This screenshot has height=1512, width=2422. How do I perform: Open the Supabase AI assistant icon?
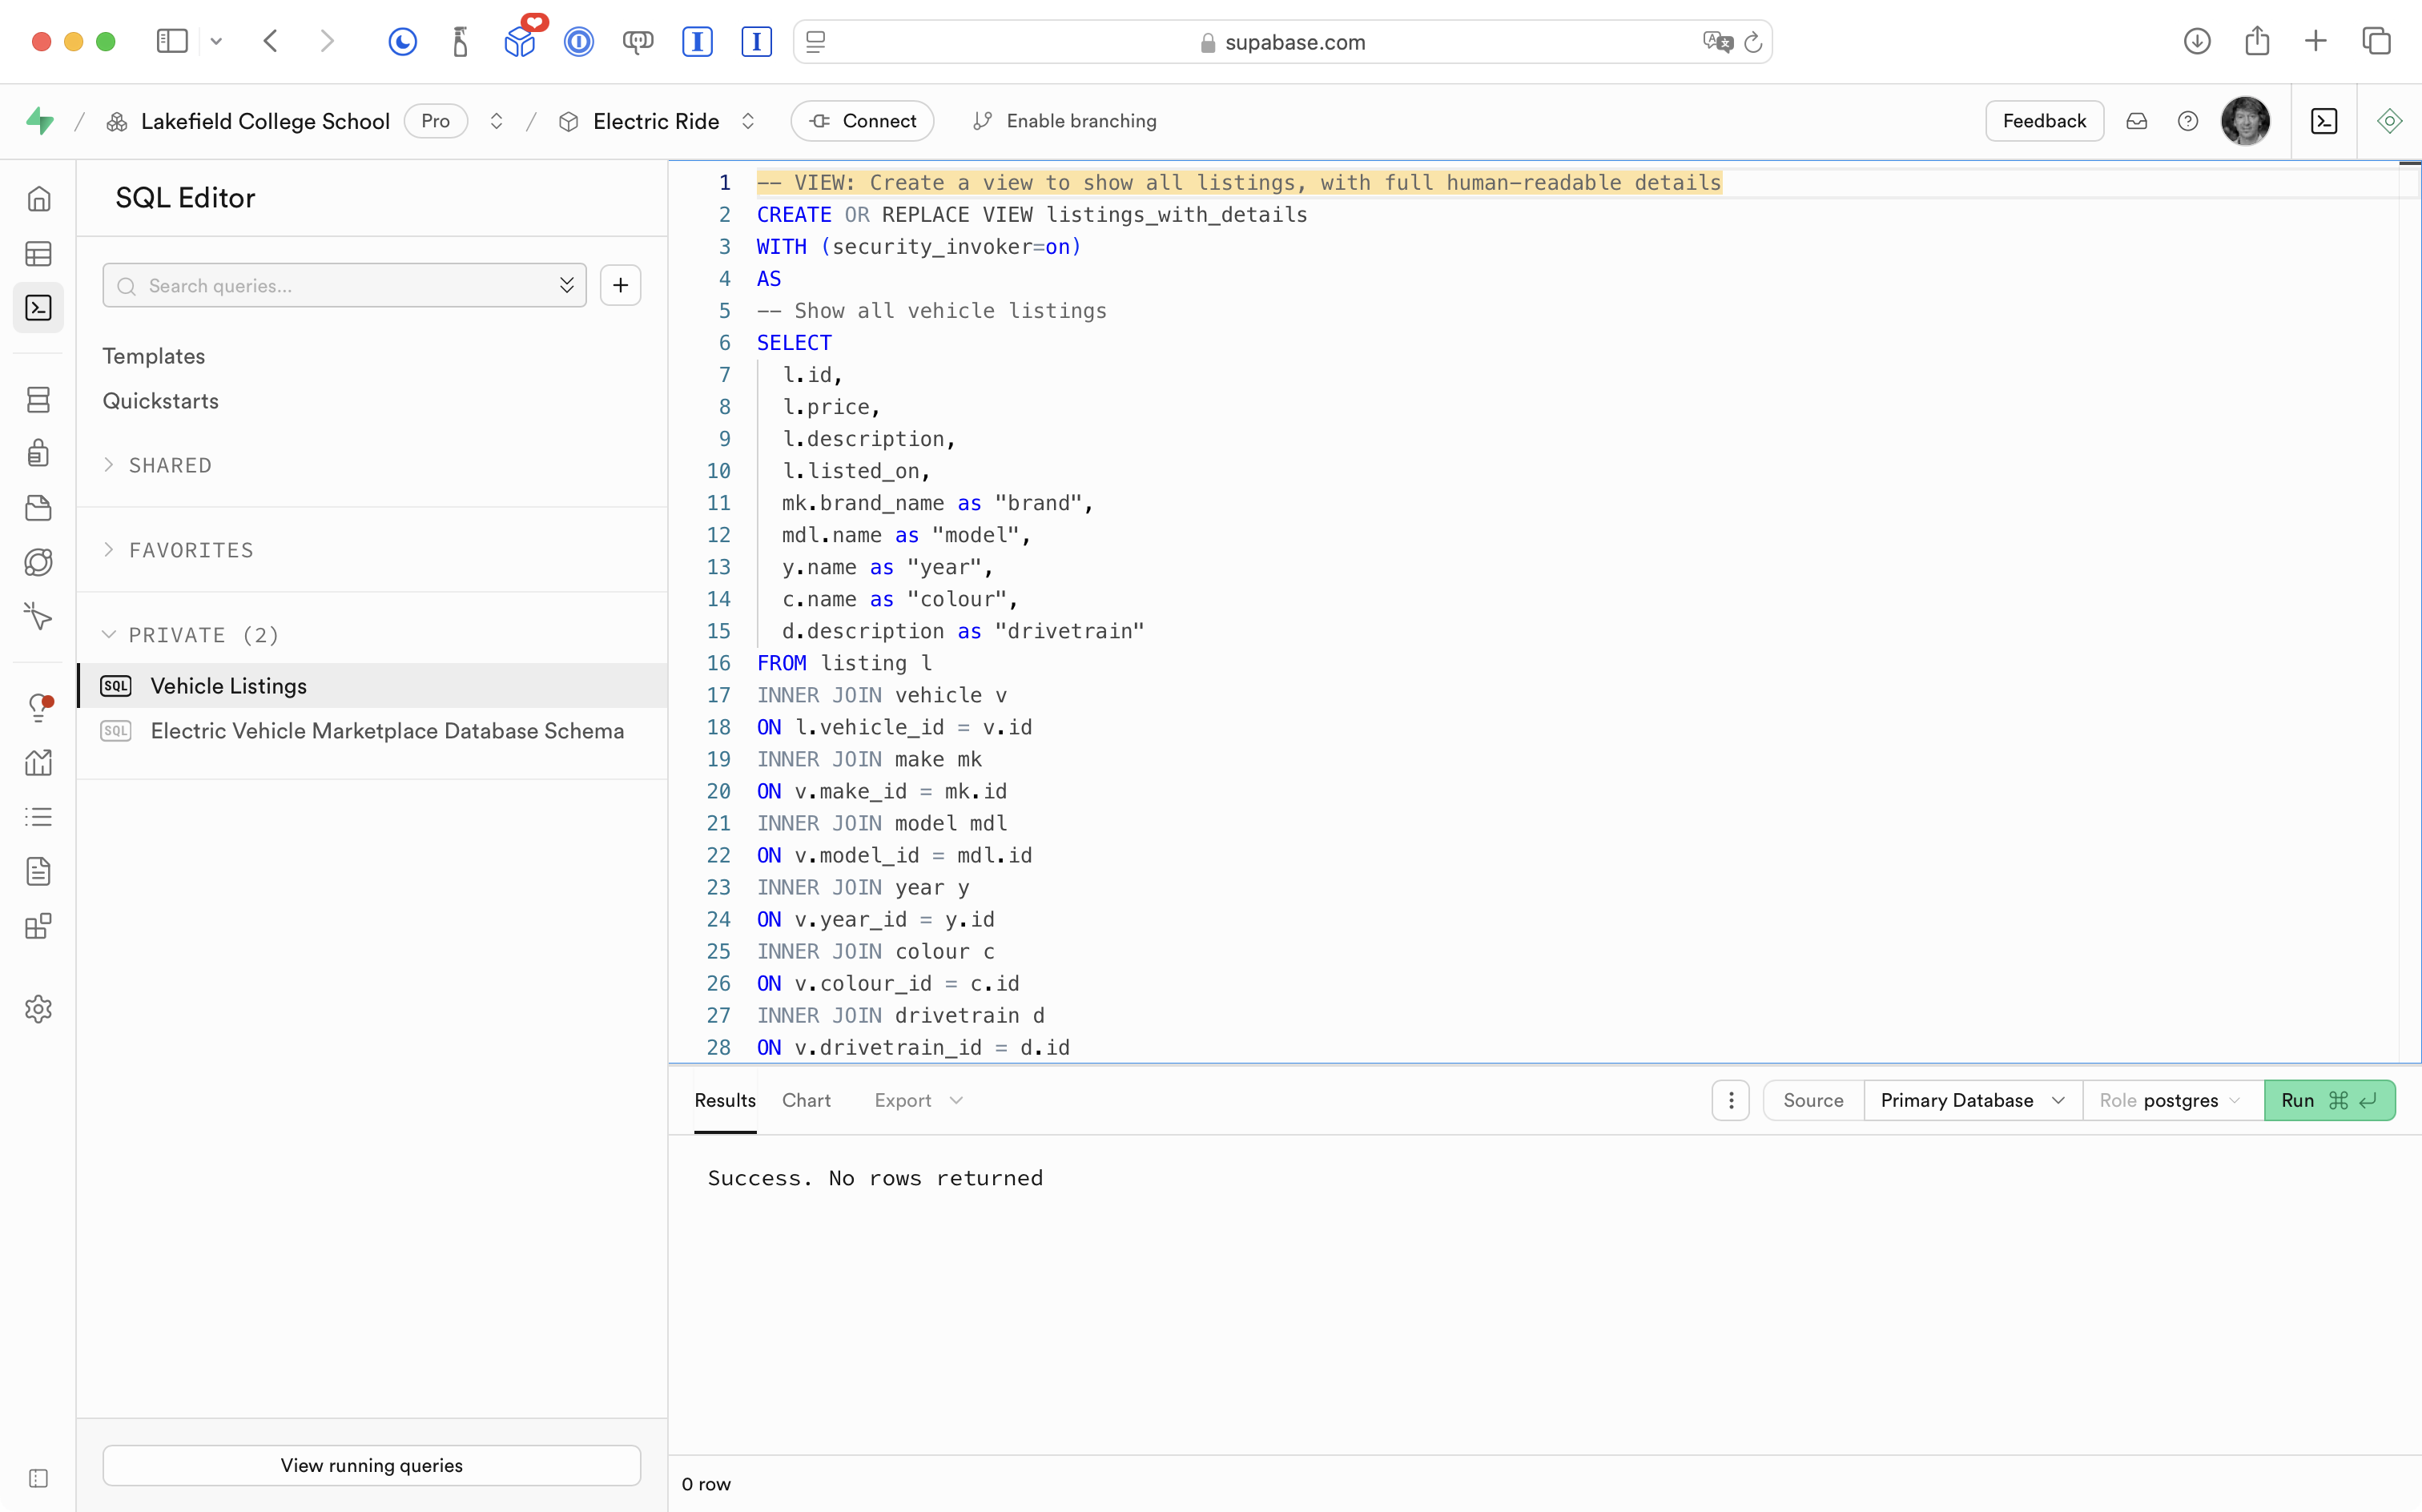pos(2389,121)
